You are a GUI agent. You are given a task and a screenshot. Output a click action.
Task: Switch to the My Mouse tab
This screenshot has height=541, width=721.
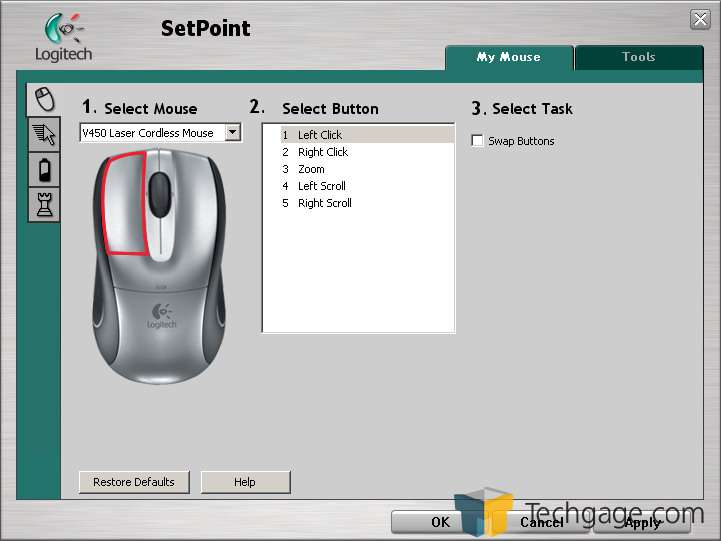(508, 57)
